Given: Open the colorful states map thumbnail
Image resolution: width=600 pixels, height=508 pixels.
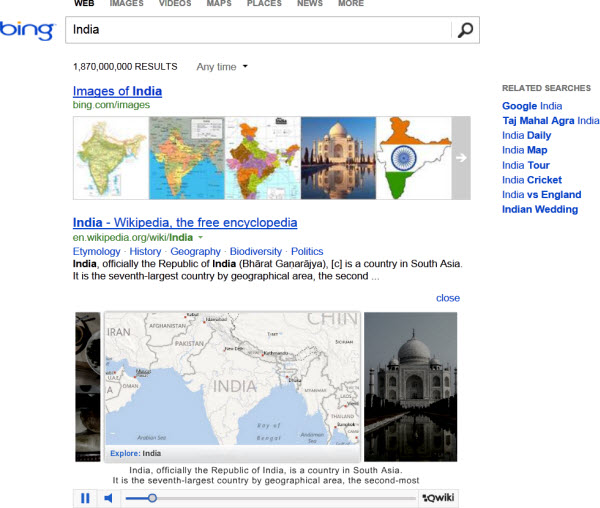Looking at the screenshot, I should pyautogui.click(x=263, y=158).
